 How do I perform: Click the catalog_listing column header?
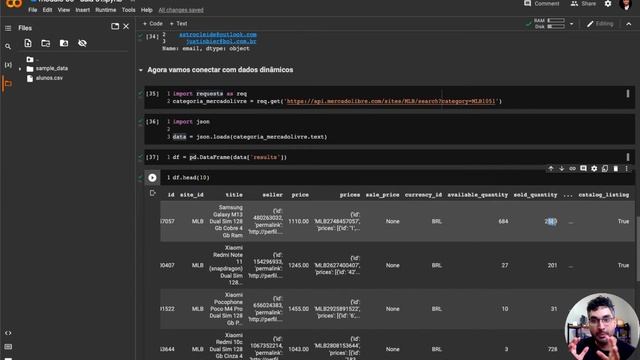[x=604, y=195]
